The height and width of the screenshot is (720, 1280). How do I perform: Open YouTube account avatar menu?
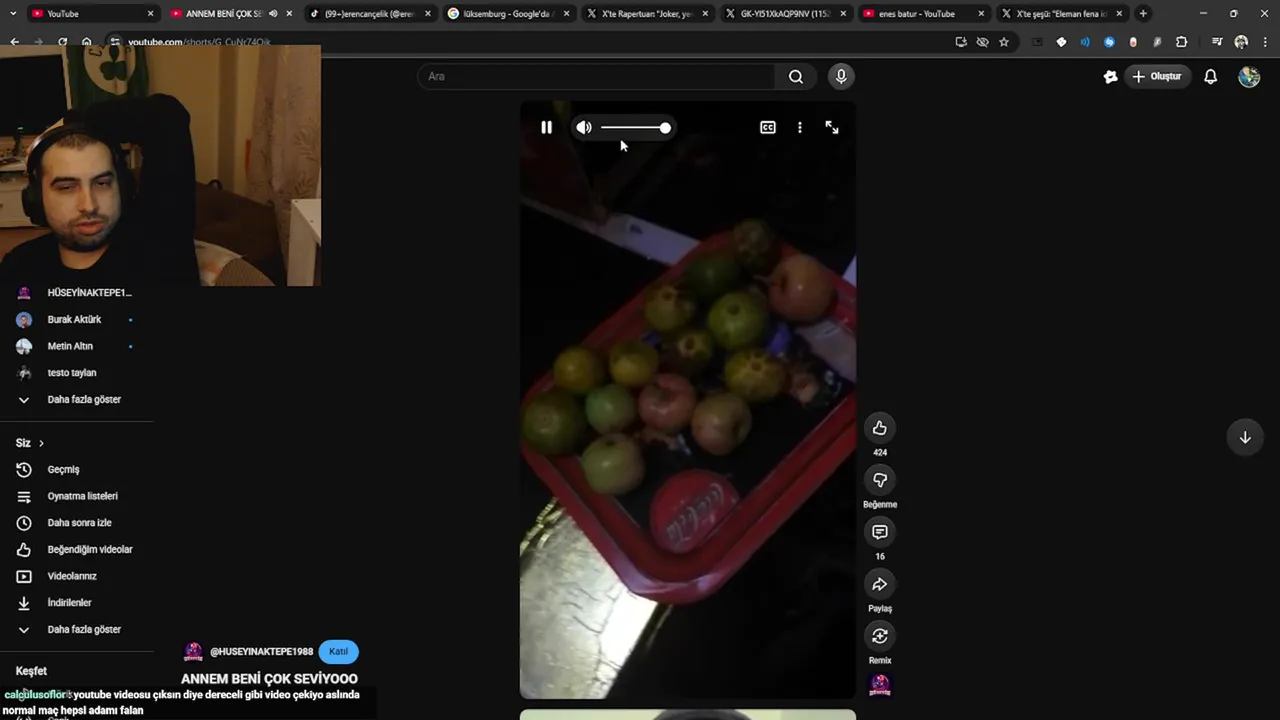[x=1249, y=76]
